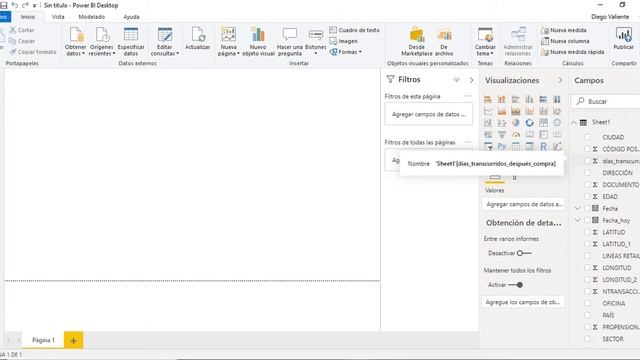Select the map globe visualization
This screenshot has width=640, height=360.
click(x=557, y=123)
